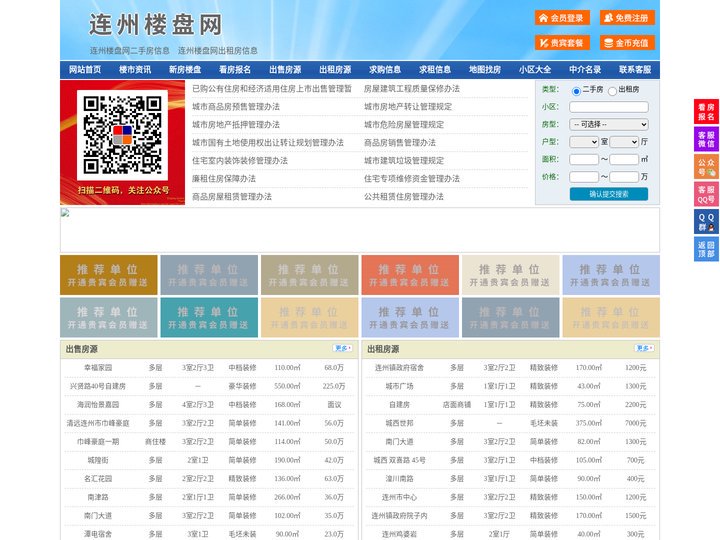Open 名汇花园 sale listing
This screenshot has height=540, width=720.
[x=98, y=478]
